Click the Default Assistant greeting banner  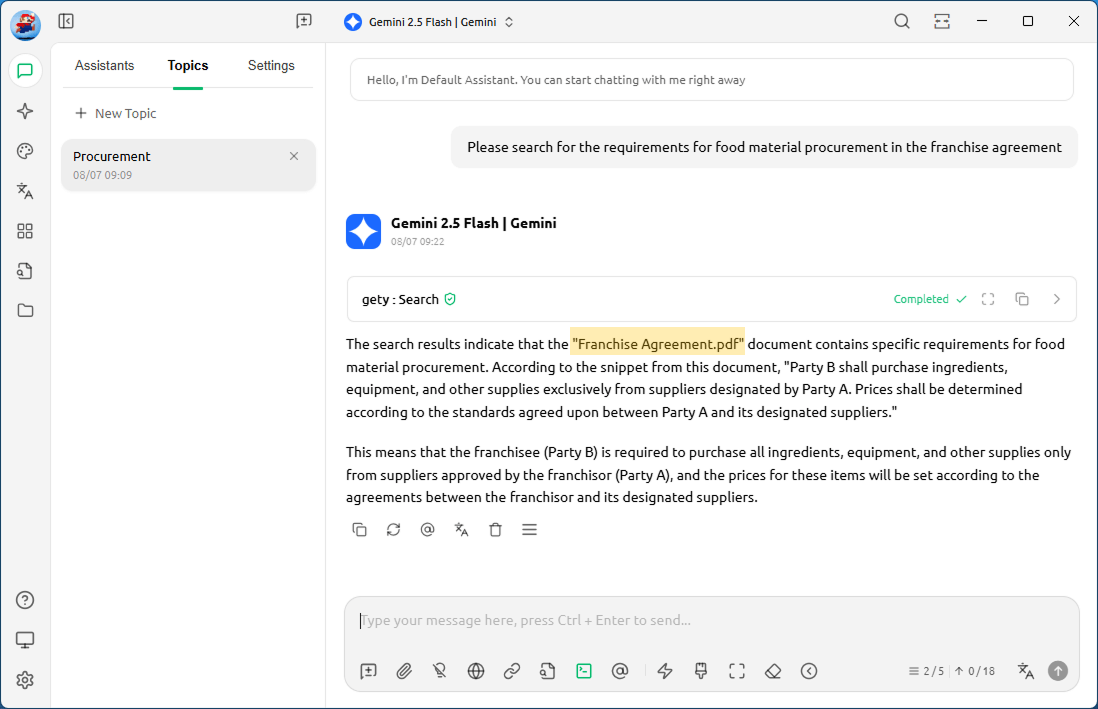(x=711, y=80)
